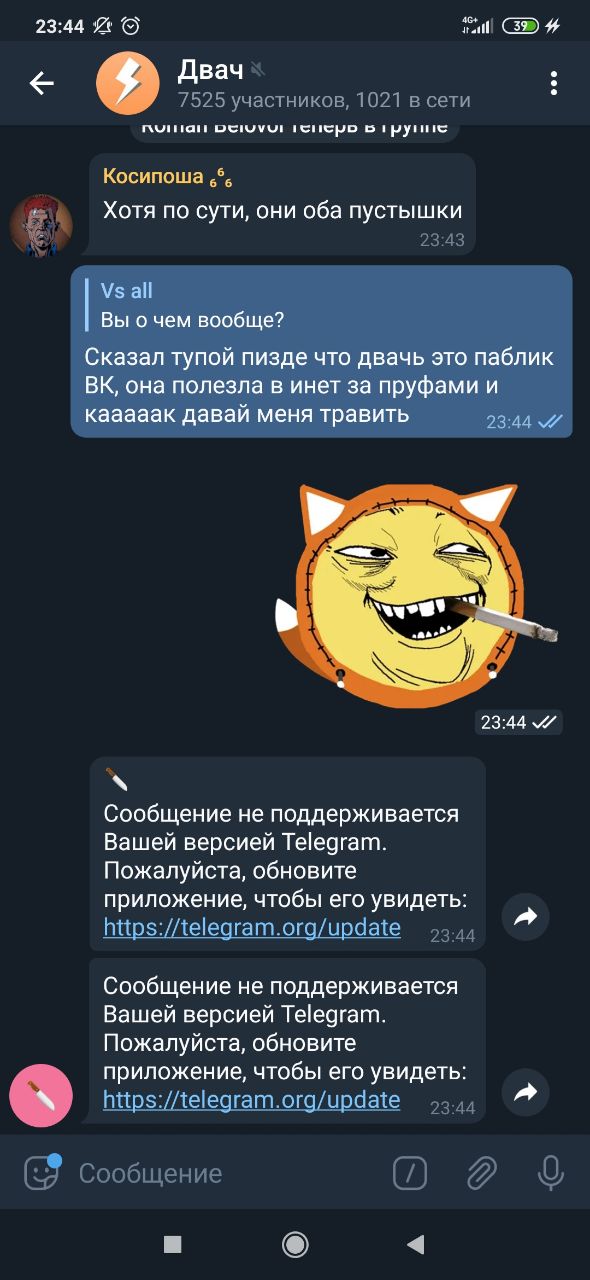The width and height of the screenshot is (590, 1280).
Task: Tap the pink knife avatar
Action: pyautogui.click(x=41, y=1096)
